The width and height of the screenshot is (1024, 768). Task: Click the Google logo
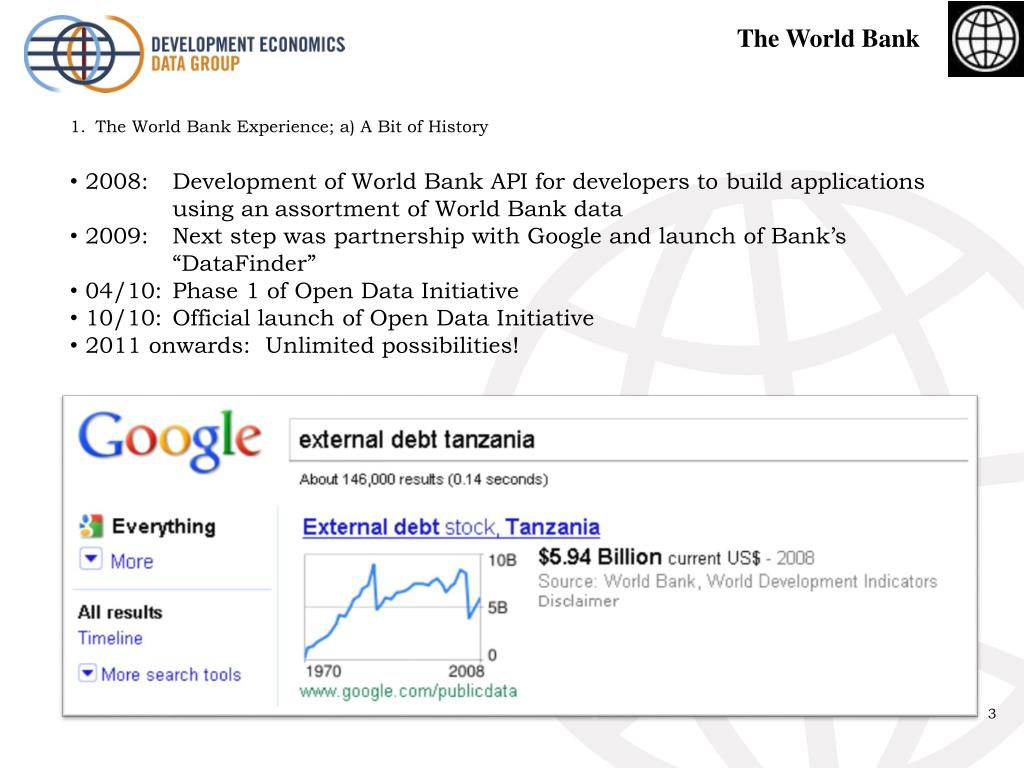coord(170,440)
